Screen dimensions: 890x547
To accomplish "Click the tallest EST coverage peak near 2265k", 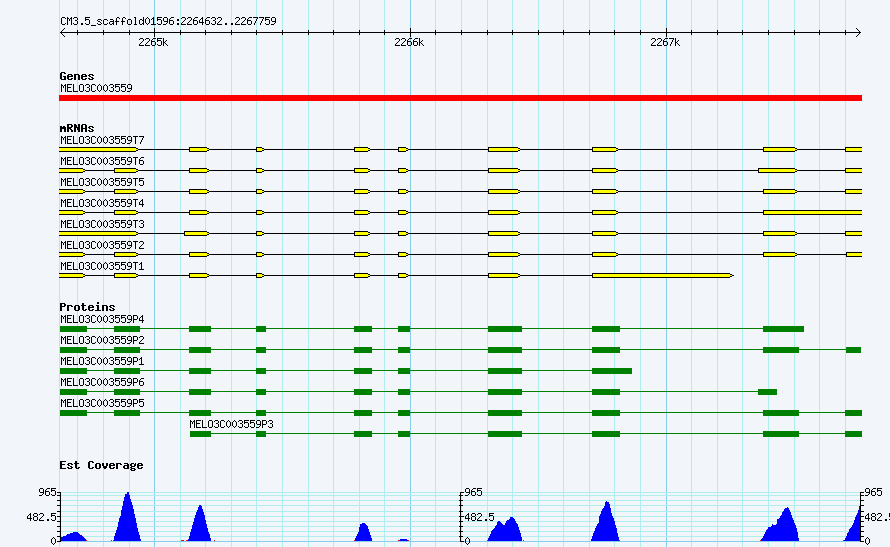I will coord(128,519).
